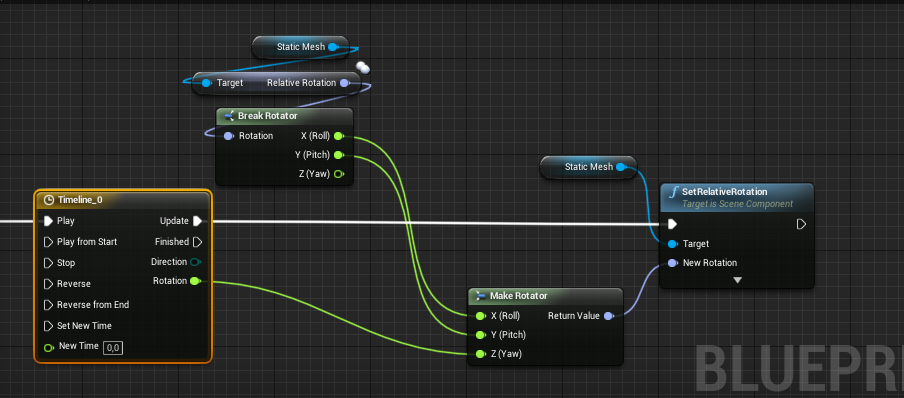Click the 'Target is Scene Component' subtitle
The height and width of the screenshot is (398, 904).
point(737,204)
